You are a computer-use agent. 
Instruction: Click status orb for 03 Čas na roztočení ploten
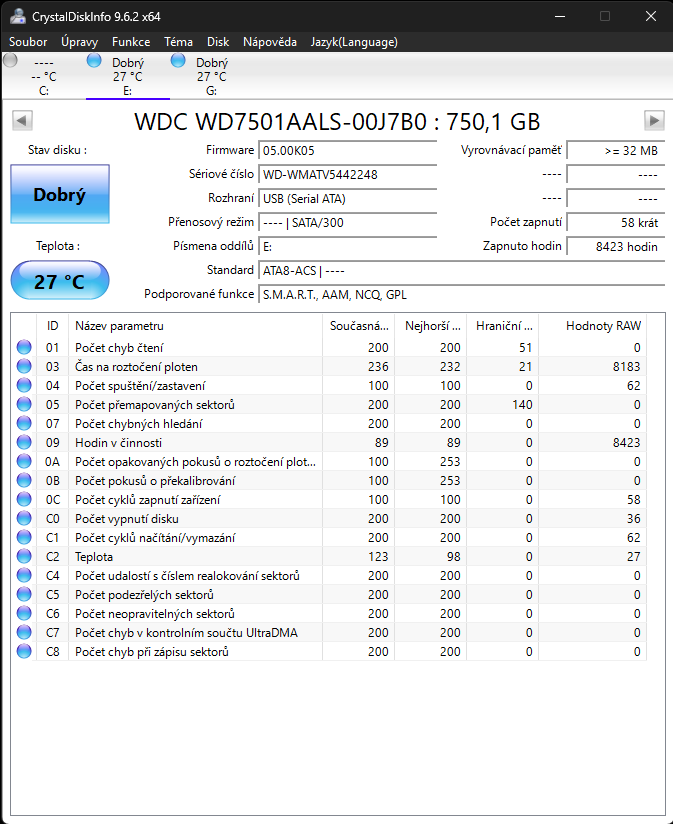click(24, 366)
